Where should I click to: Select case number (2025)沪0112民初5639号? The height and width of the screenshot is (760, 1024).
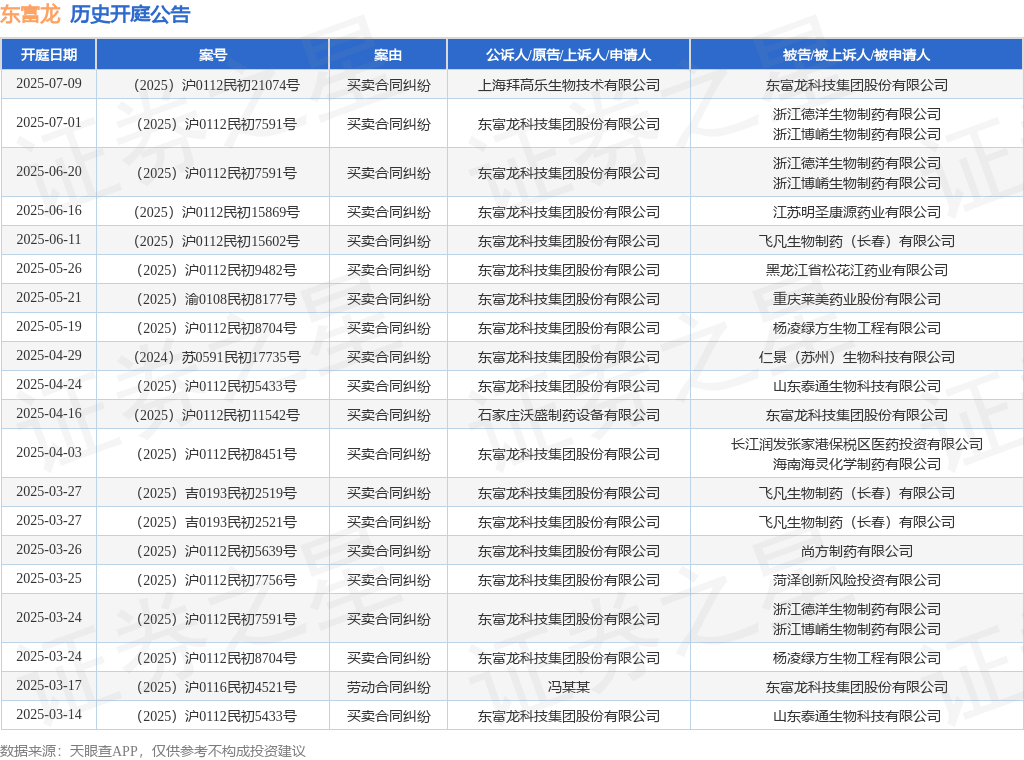coord(217,552)
